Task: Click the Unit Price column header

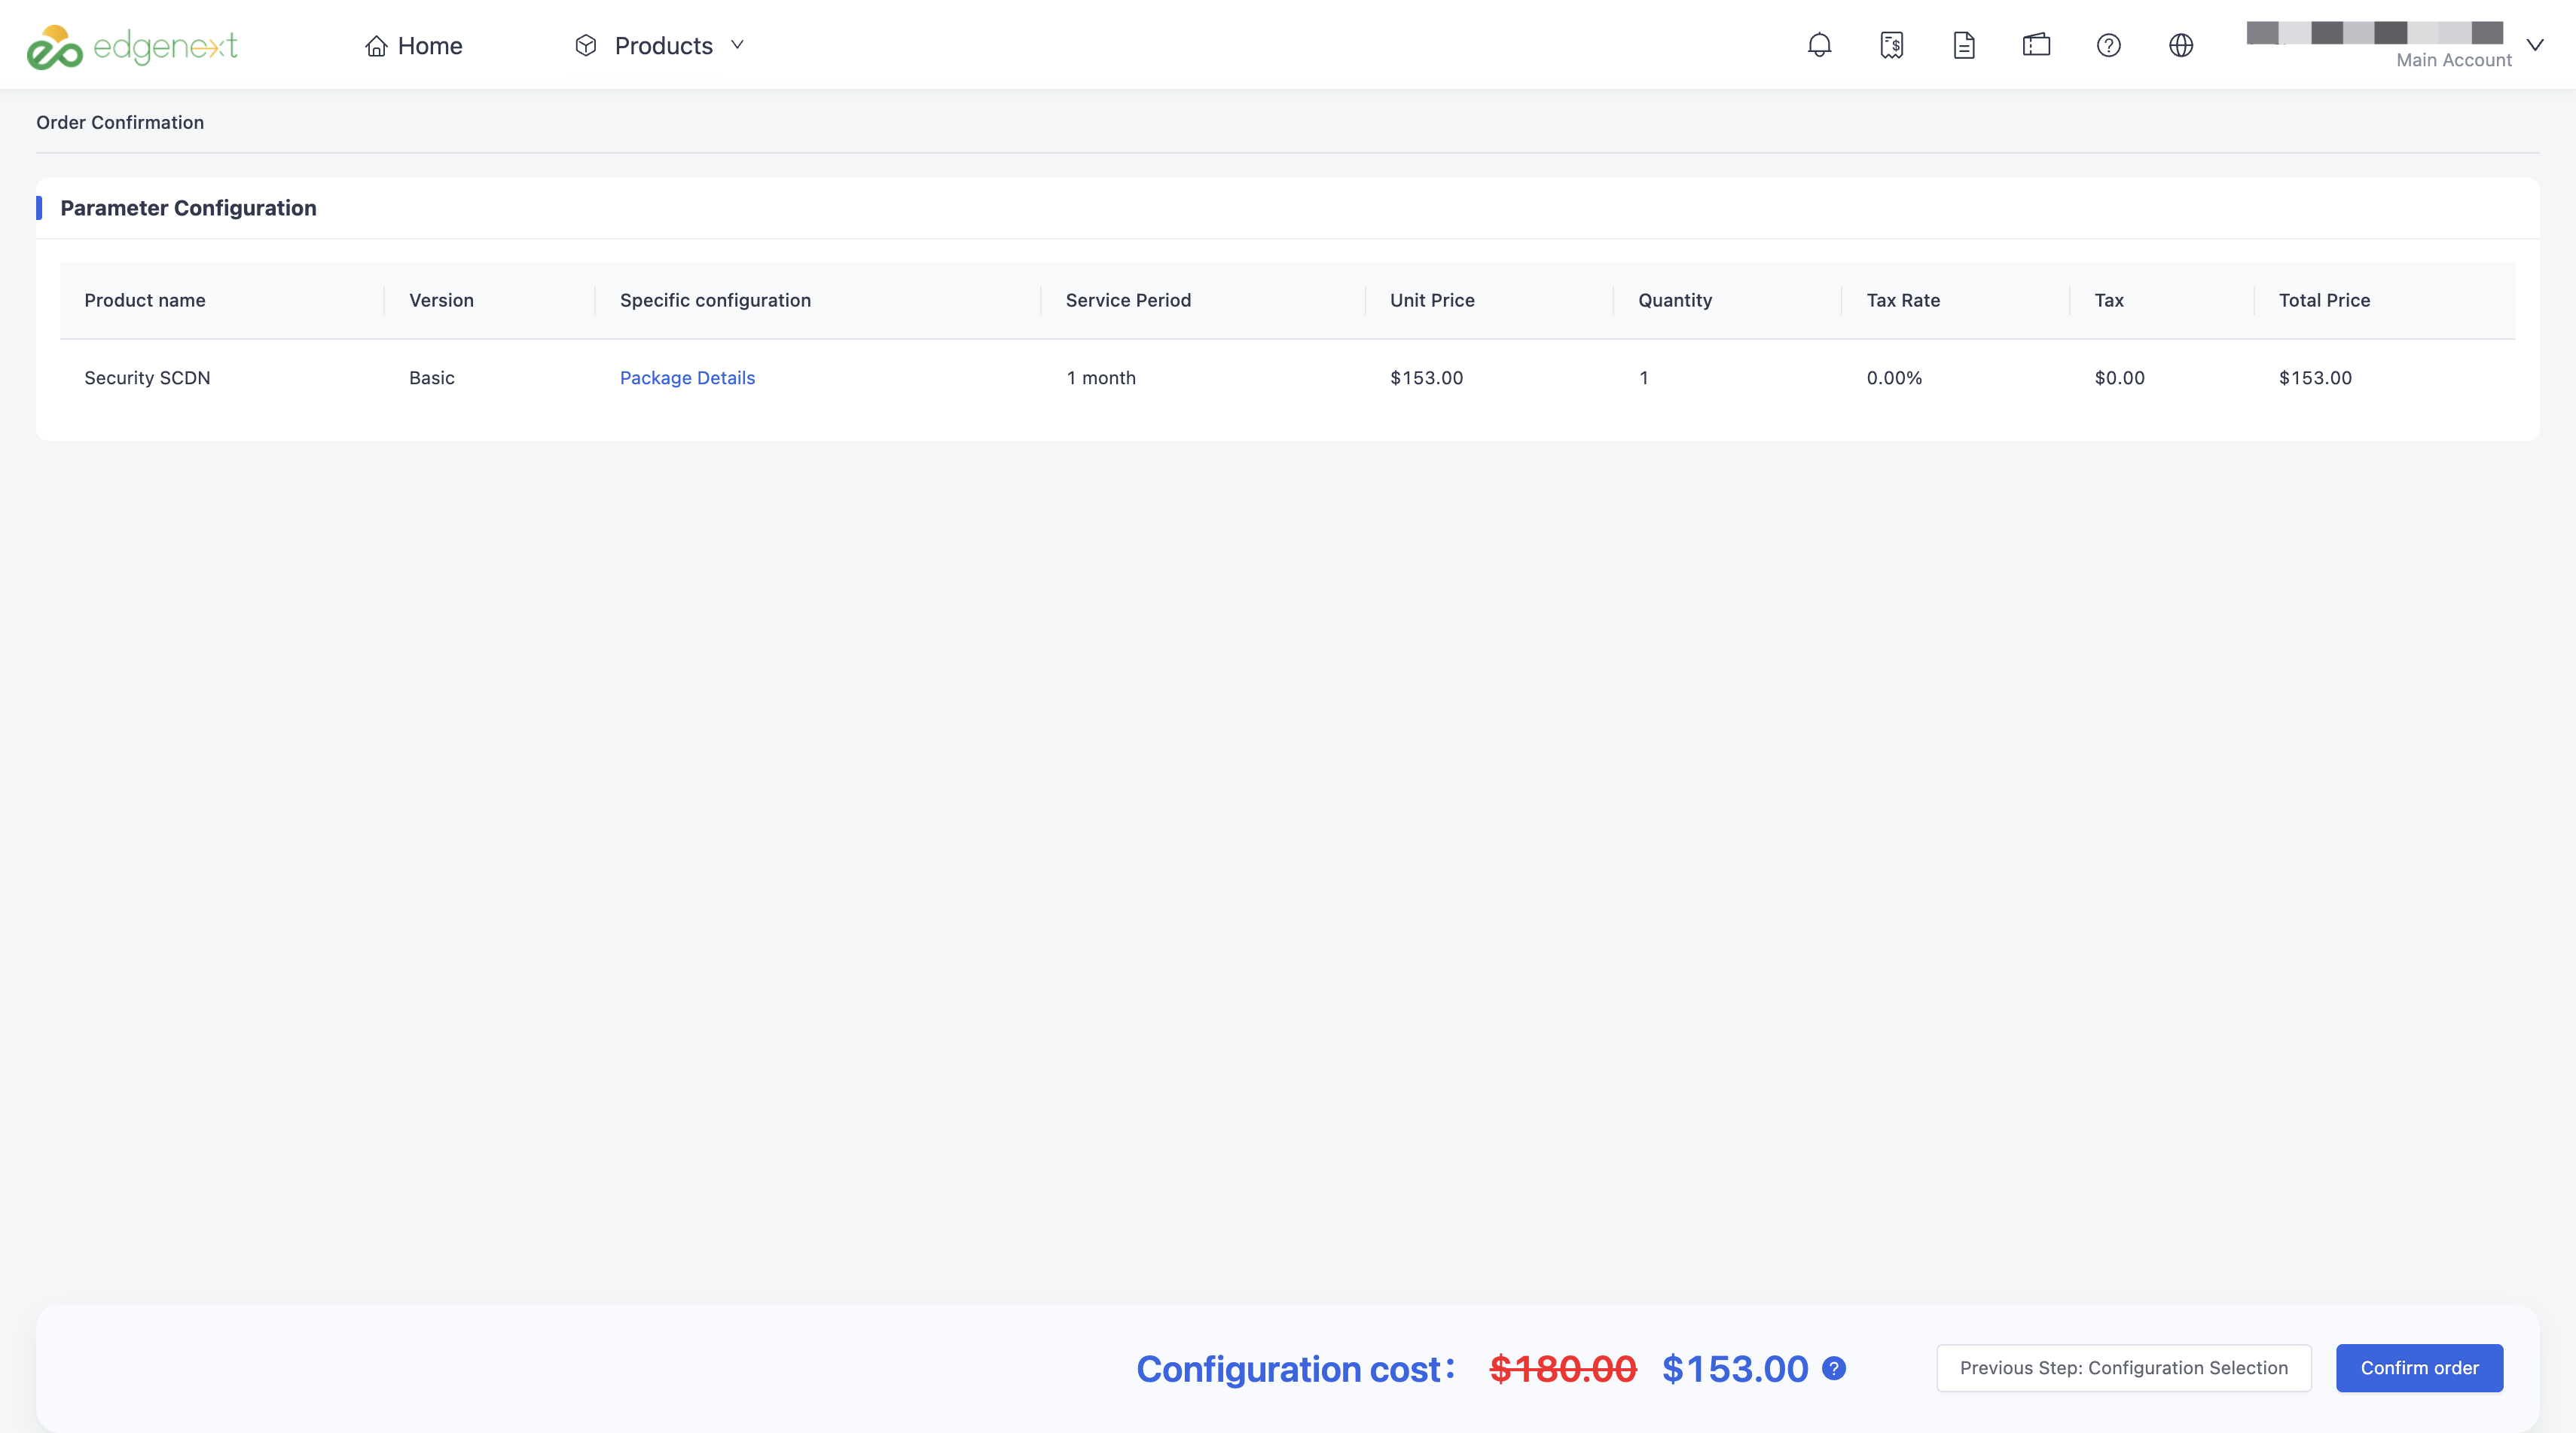Action: coord(1432,300)
